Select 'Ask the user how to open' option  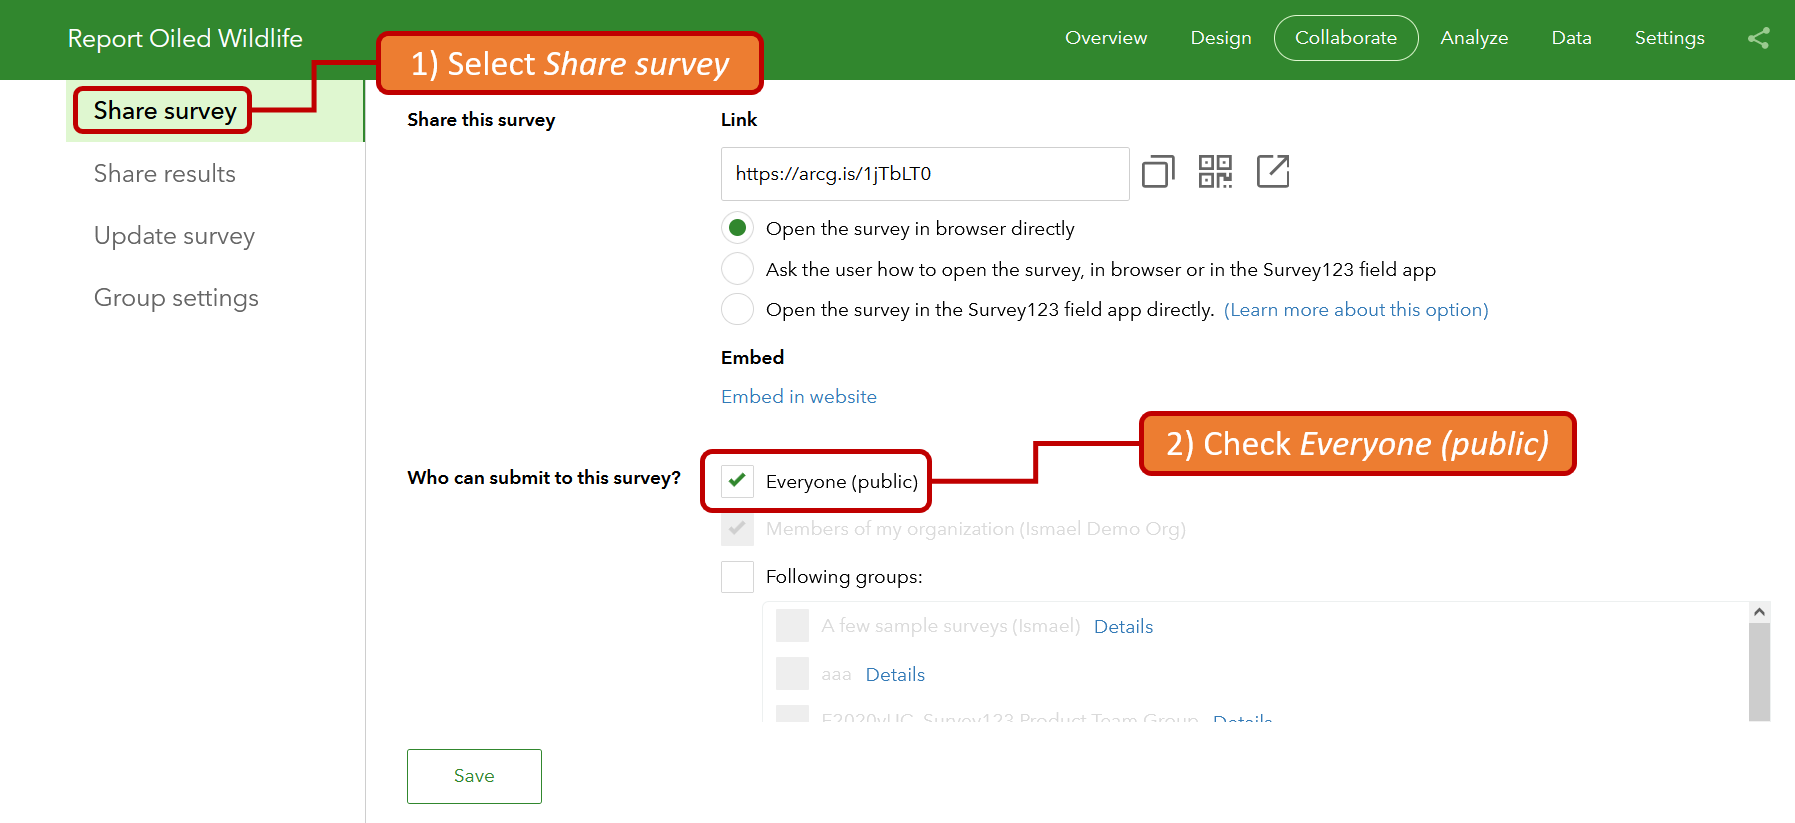click(x=738, y=269)
